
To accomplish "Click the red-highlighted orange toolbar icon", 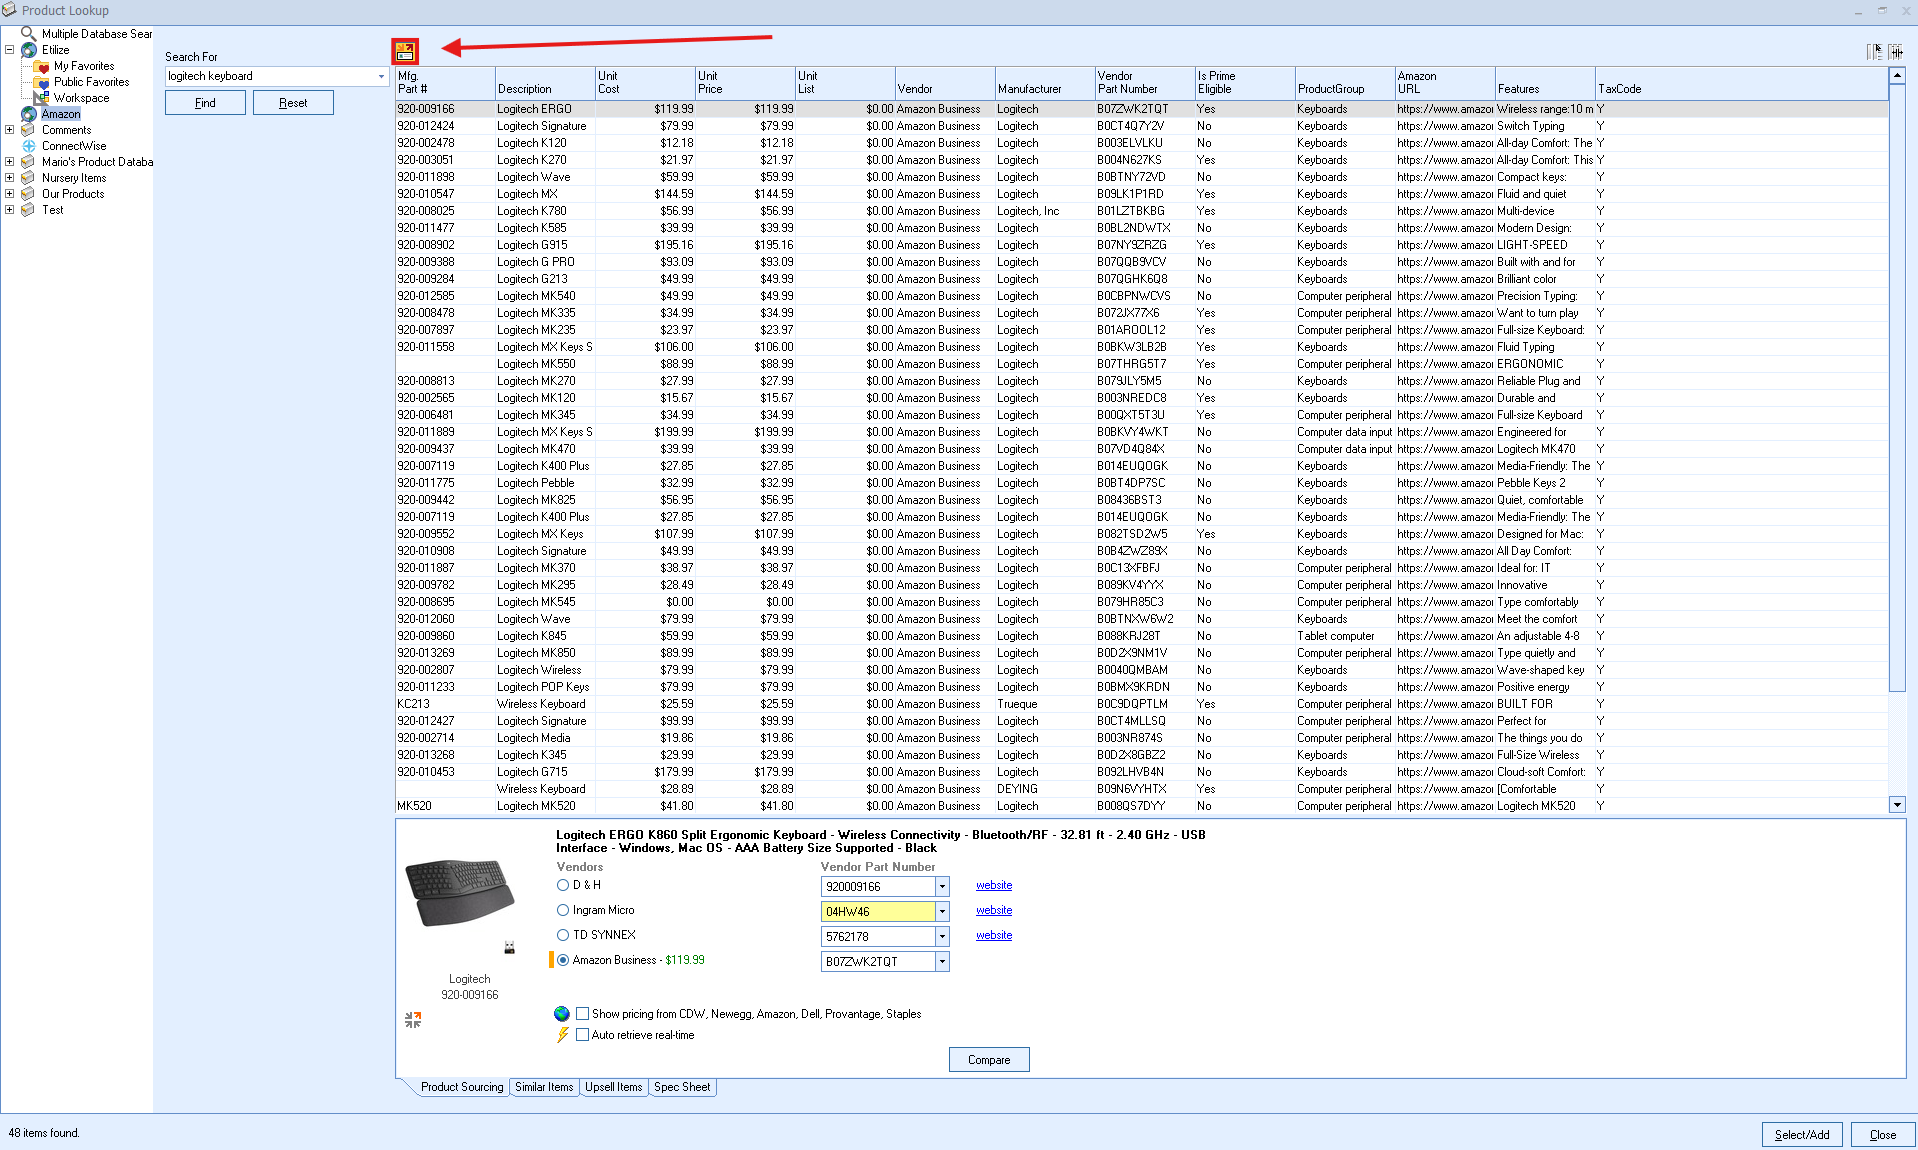I will coord(405,51).
